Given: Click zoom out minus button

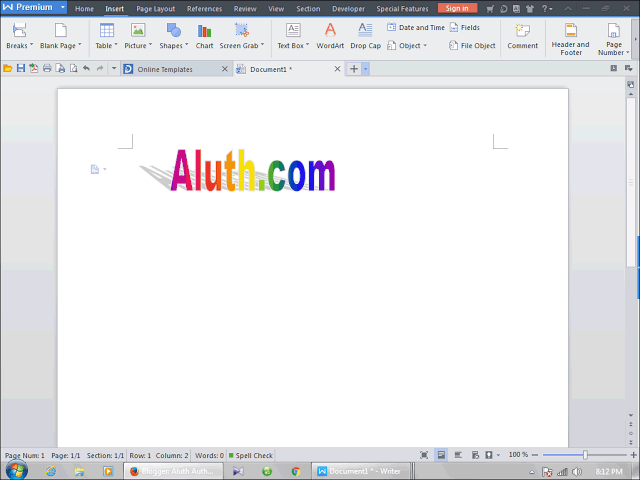Looking at the screenshot, I should pyautogui.click(x=535, y=455).
